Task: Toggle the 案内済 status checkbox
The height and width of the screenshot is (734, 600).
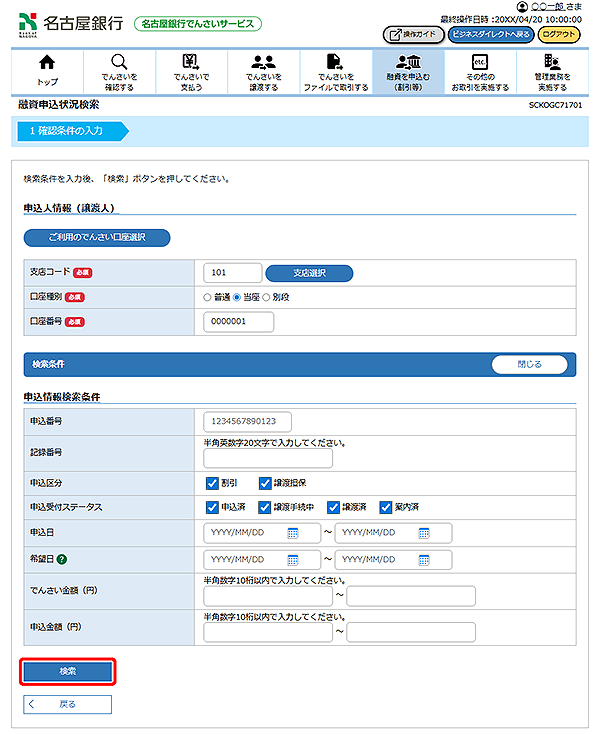Action: pyautogui.click(x=386, y=507)
